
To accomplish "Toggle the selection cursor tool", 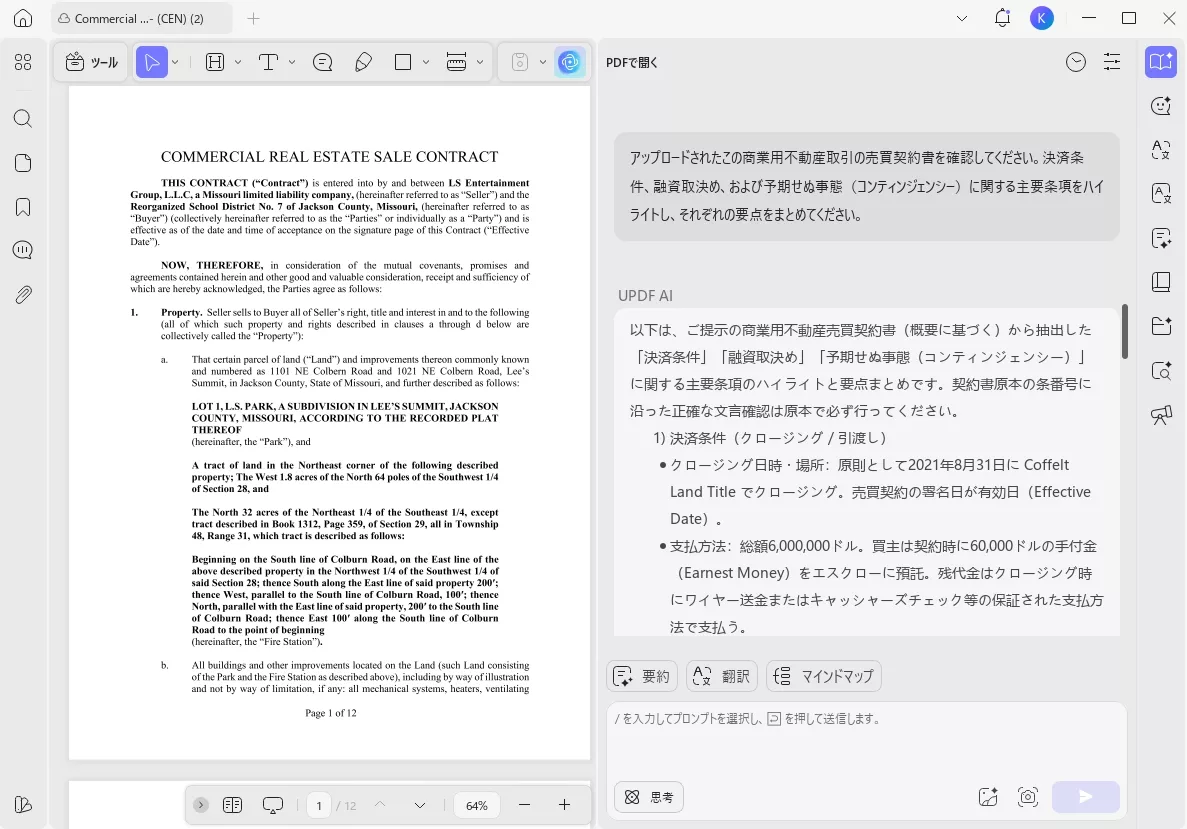I will pyautogui.click(x=152, y=62).
